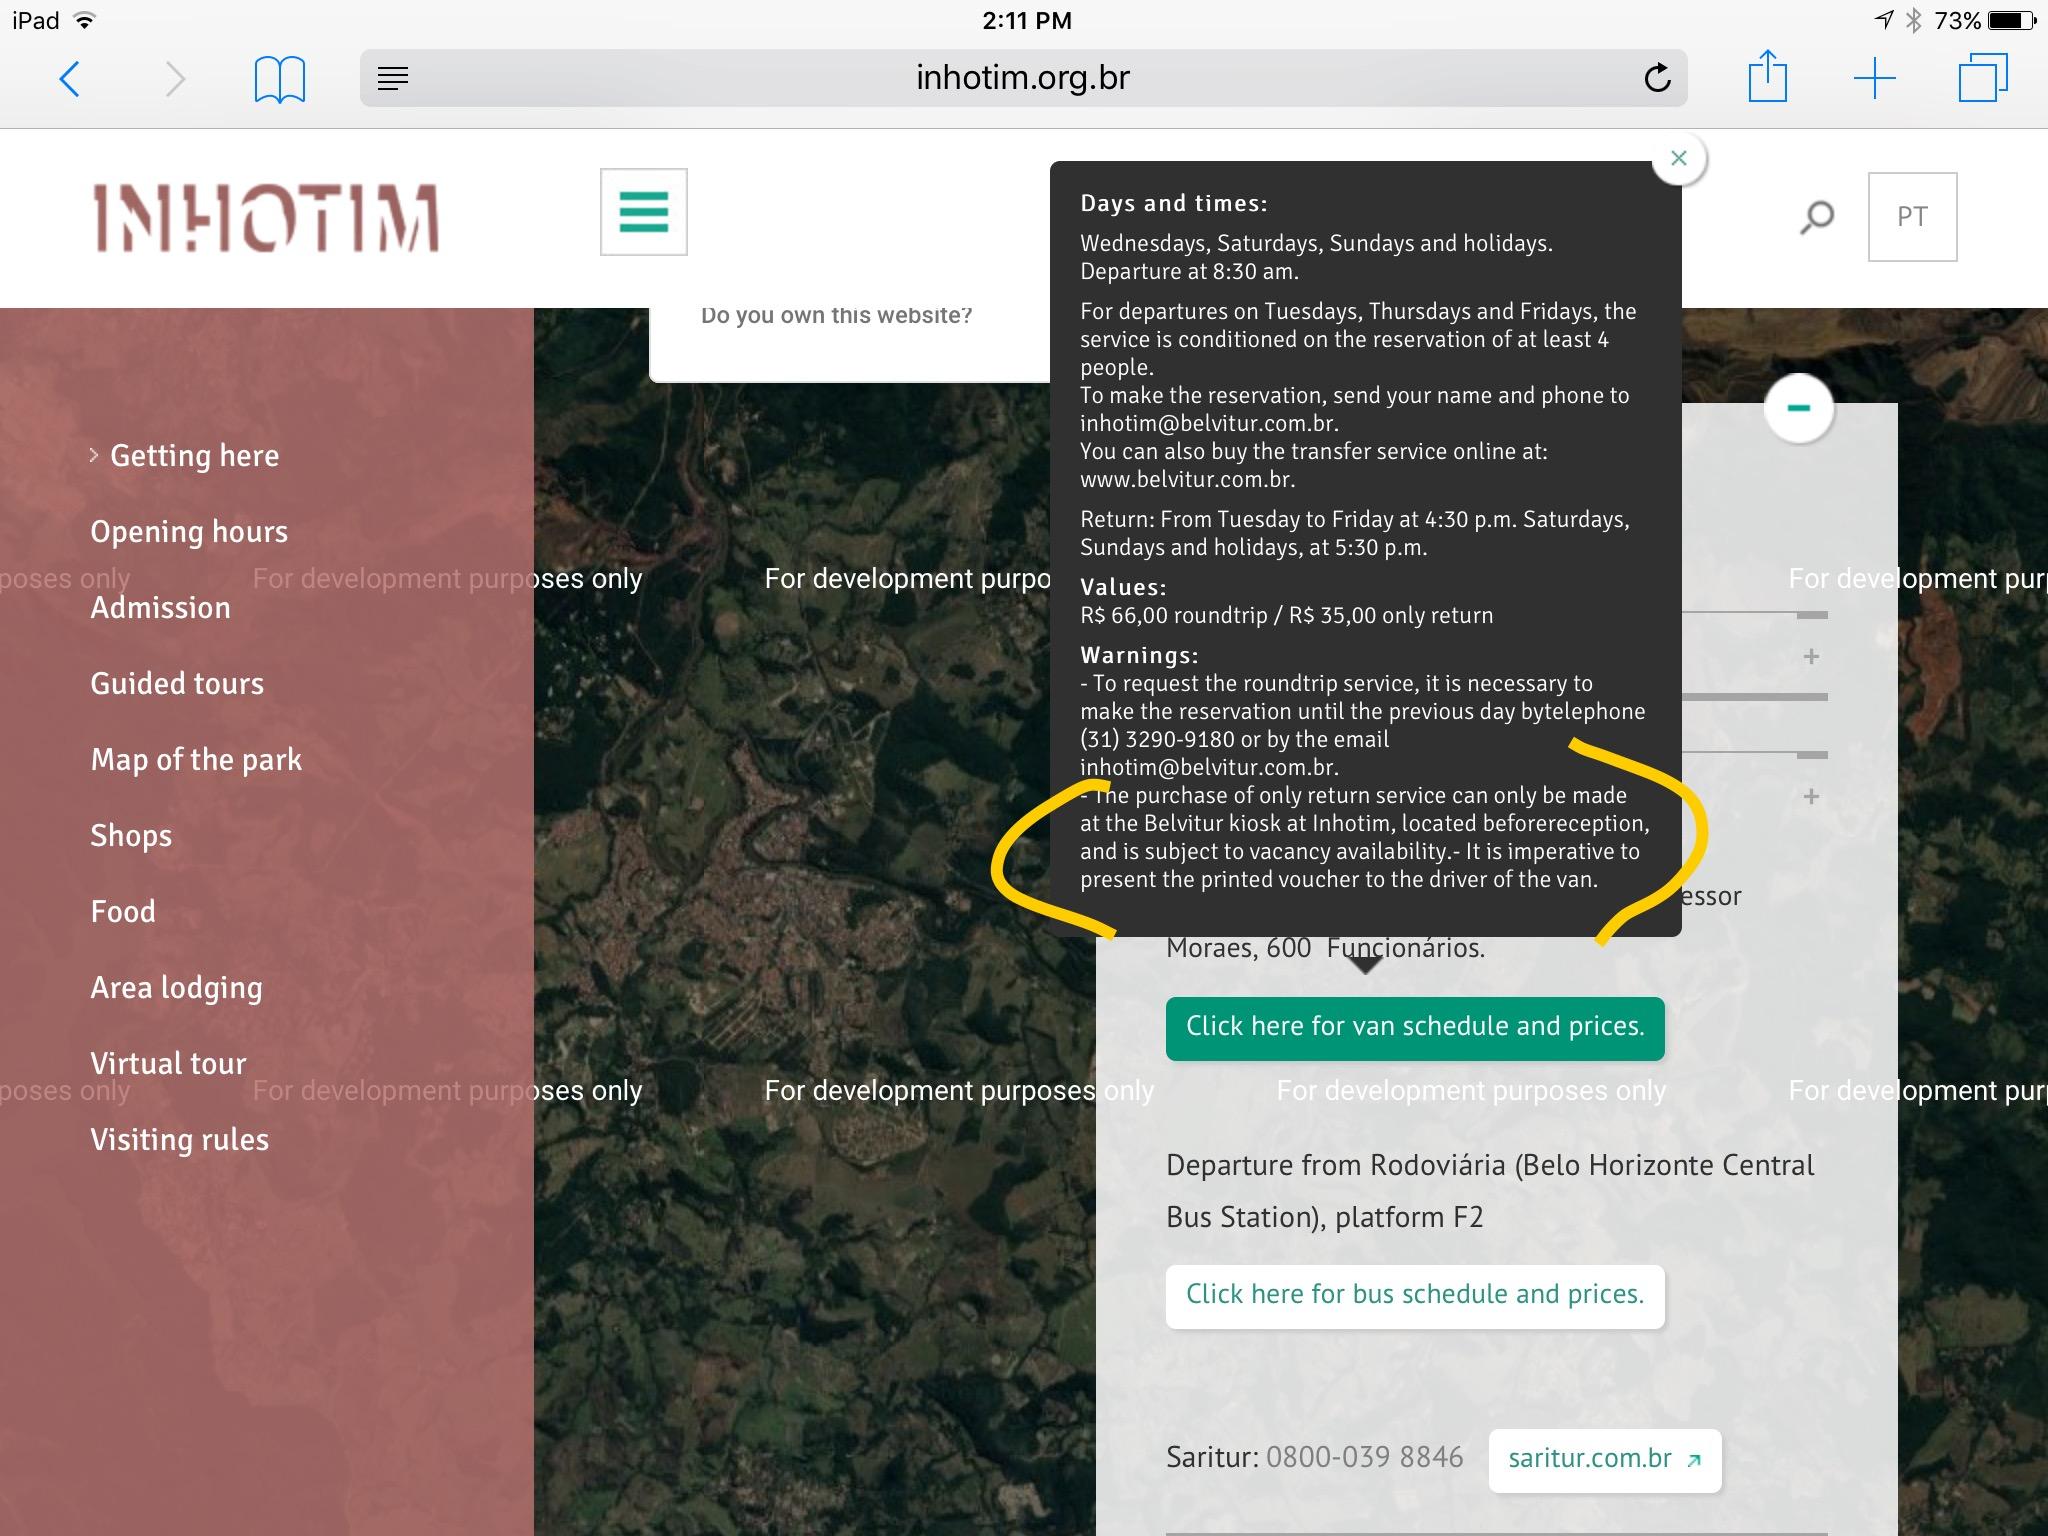Viewport: 2048px width, 1536px height.
Task: Collapse section with green minus button
Action: (x=1798, y=408)
